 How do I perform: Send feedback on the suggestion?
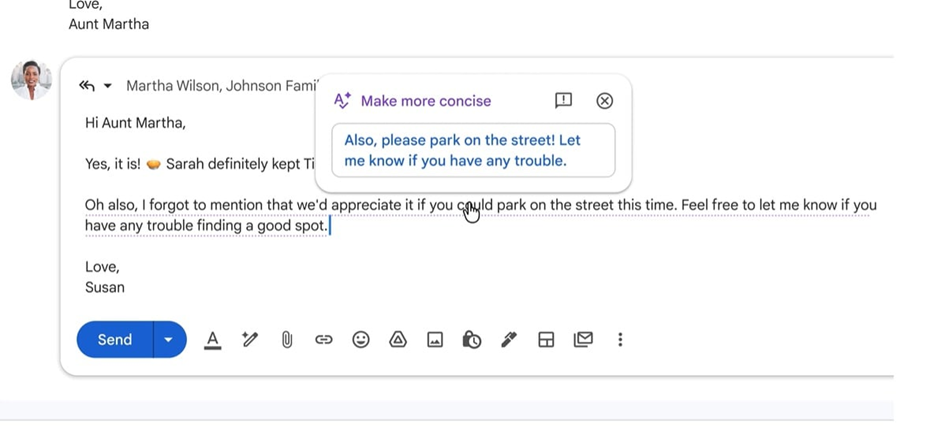pyautogui.click(x=563, y=101)
